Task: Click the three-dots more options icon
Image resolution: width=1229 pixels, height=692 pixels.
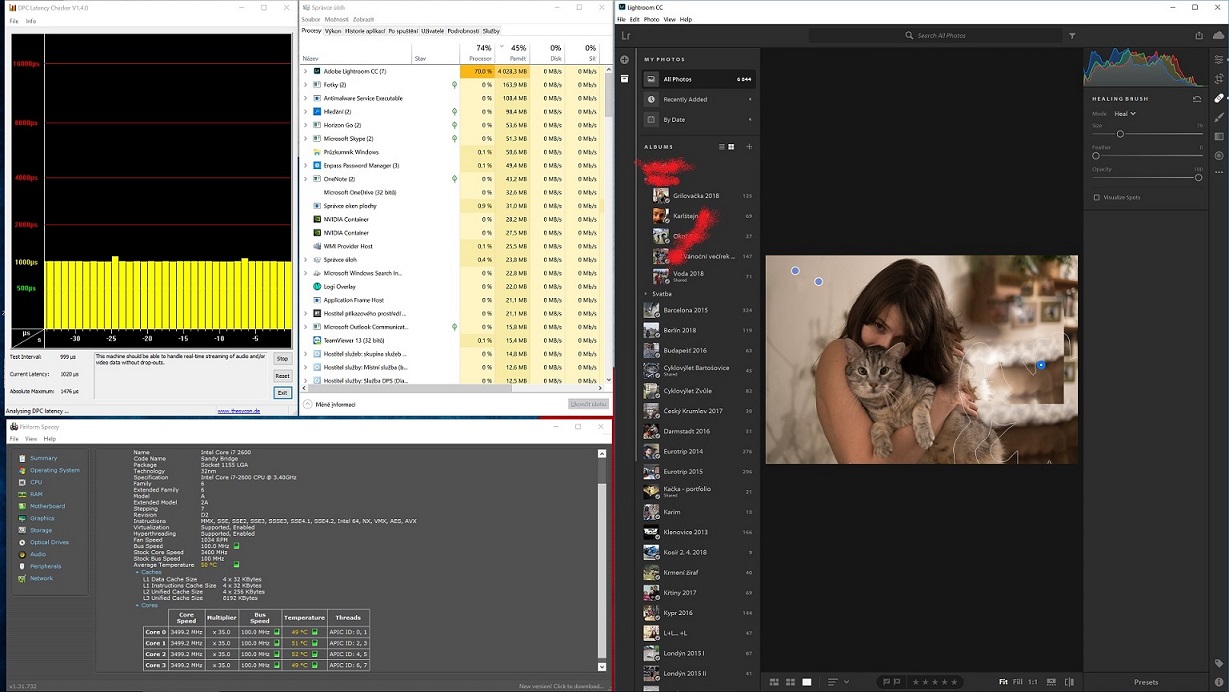Action: pos(1219,172)
